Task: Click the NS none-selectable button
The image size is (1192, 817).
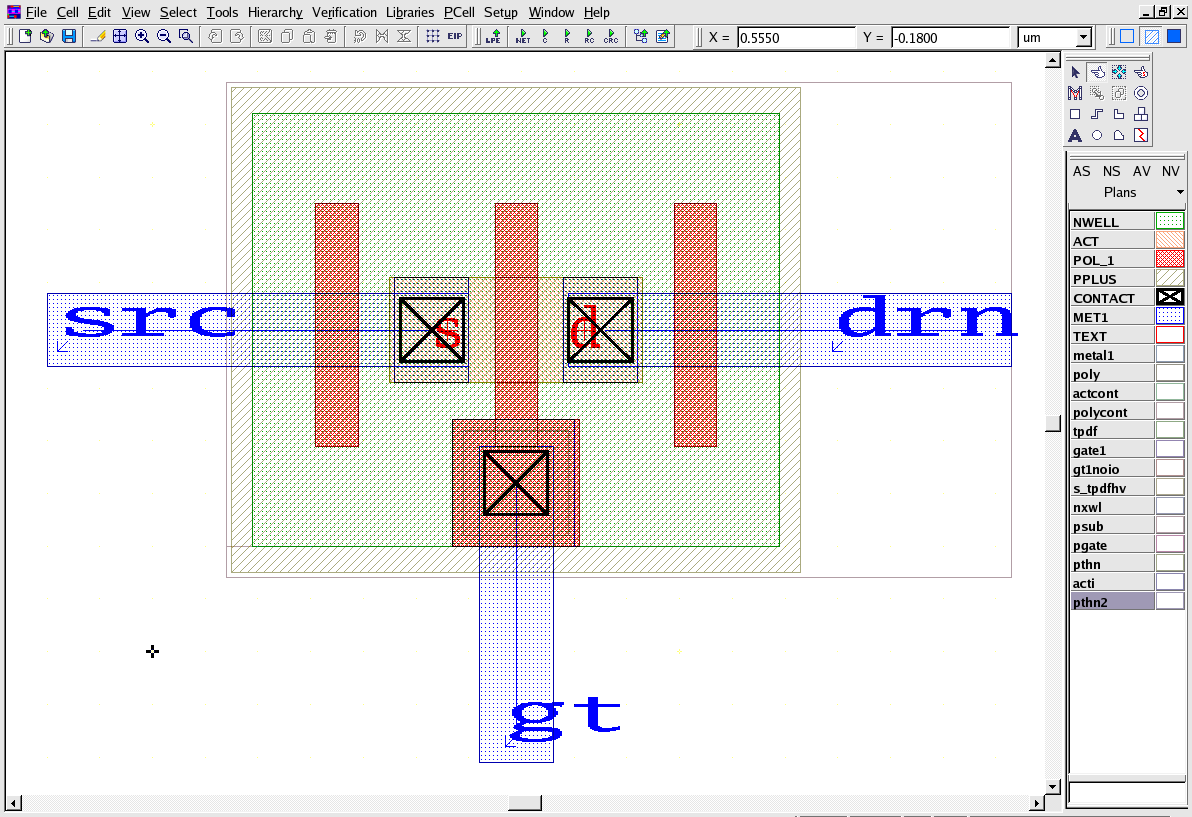Action: [x=1111, y=171]
